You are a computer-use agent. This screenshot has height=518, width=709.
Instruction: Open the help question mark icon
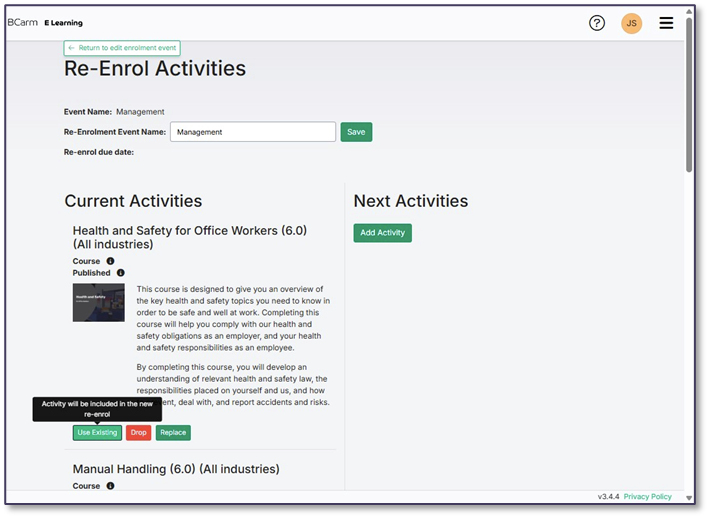(597, 23)
